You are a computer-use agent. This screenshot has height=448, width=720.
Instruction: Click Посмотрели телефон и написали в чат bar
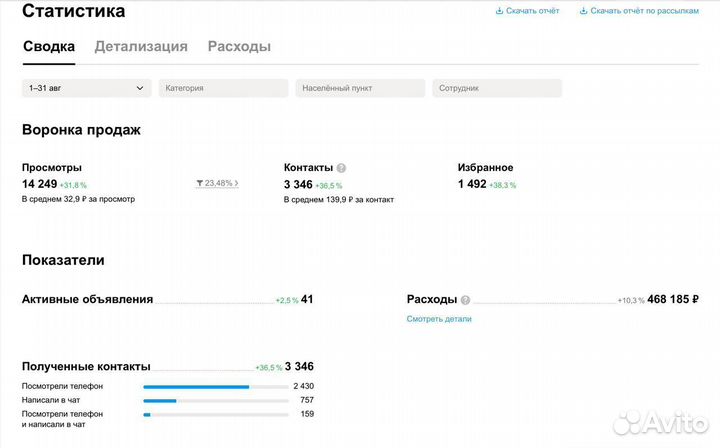[216, 414]
